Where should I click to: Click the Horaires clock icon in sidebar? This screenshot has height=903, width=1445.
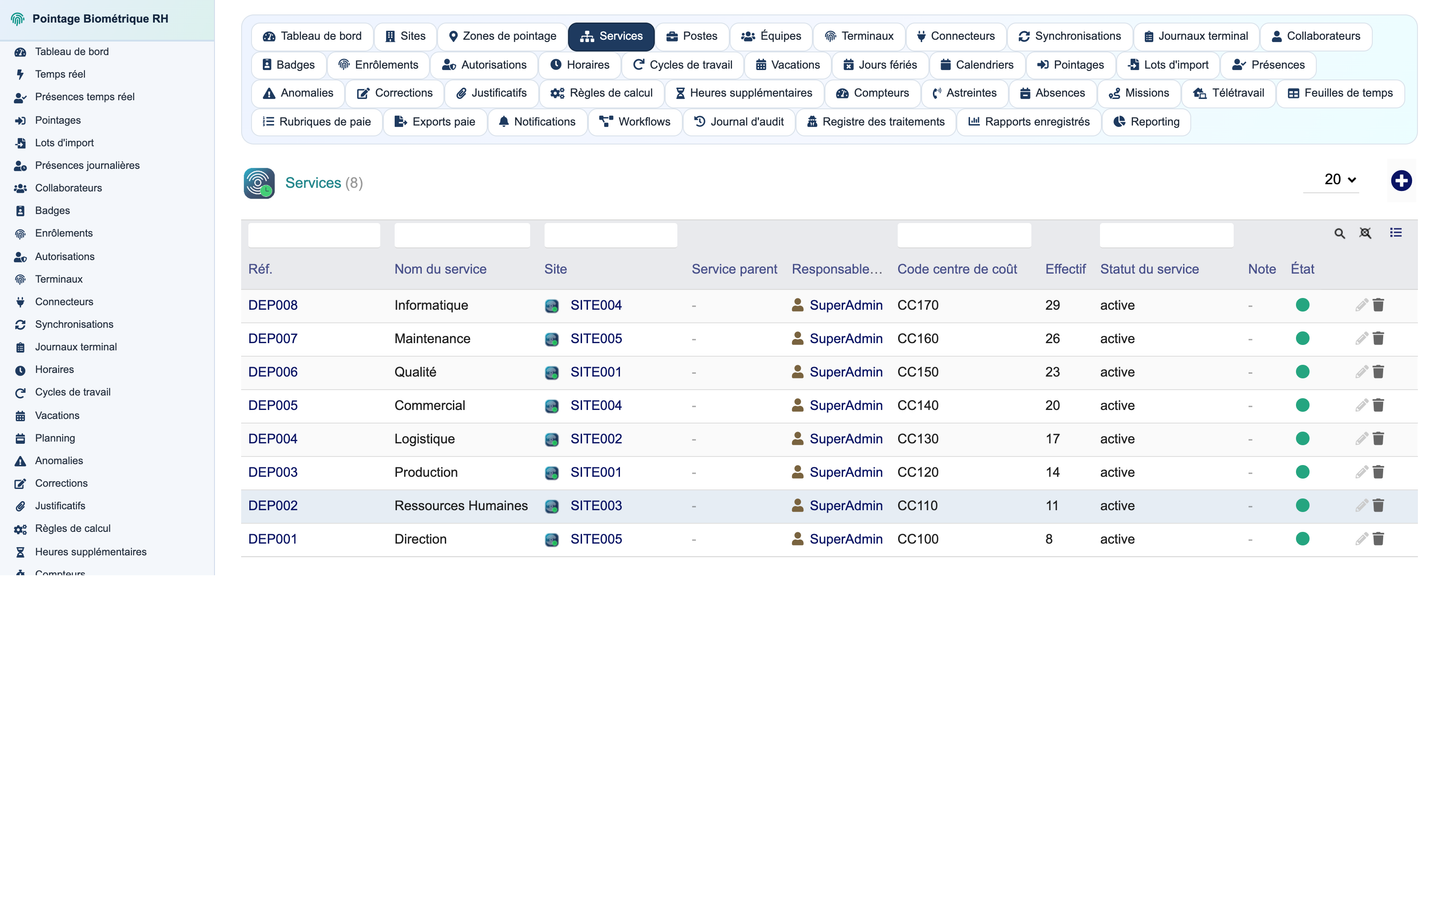(20, 370)
